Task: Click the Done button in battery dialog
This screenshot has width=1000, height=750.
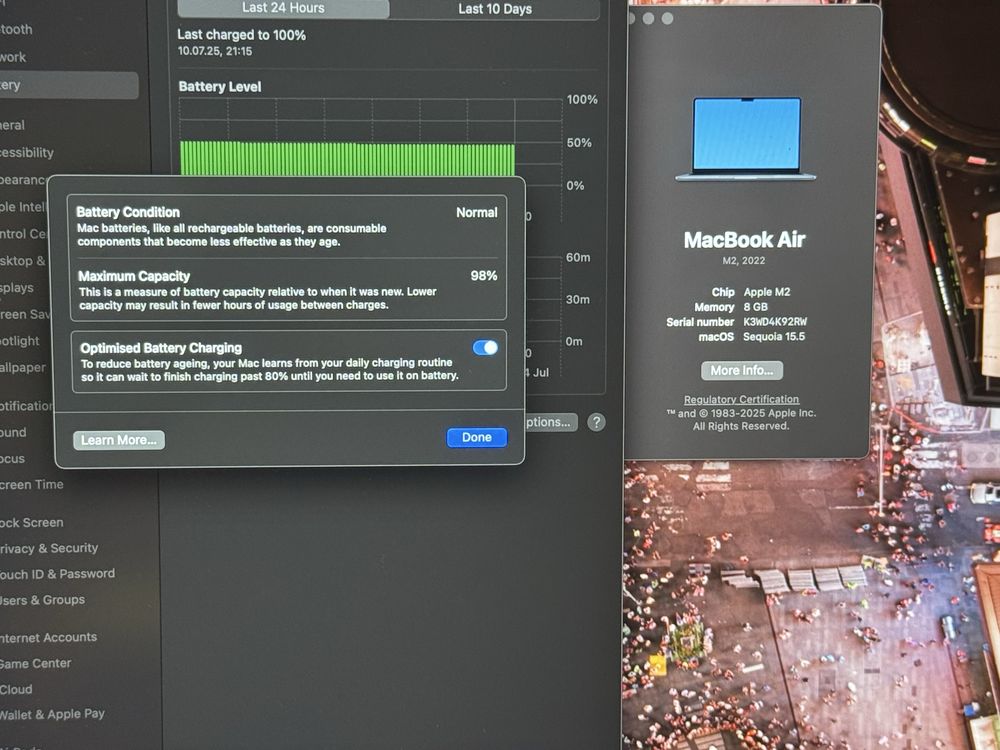Action: point(476,438)
